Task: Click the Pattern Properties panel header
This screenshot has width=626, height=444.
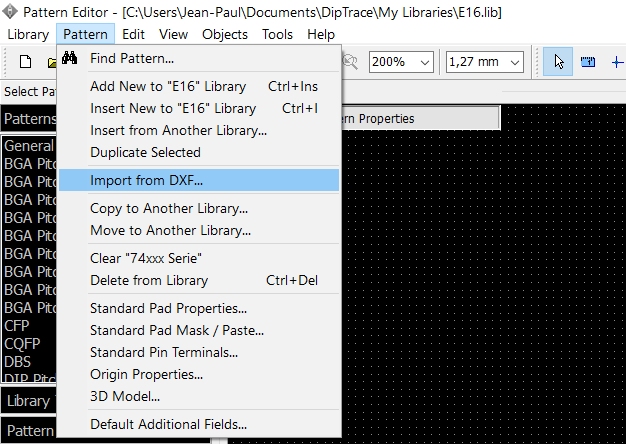Action: (420, 119)
